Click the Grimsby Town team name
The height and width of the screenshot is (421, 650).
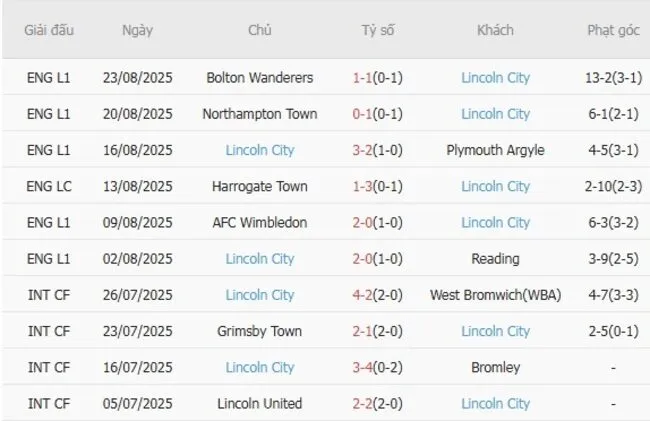pyautogui.click(x=260, y=331)
